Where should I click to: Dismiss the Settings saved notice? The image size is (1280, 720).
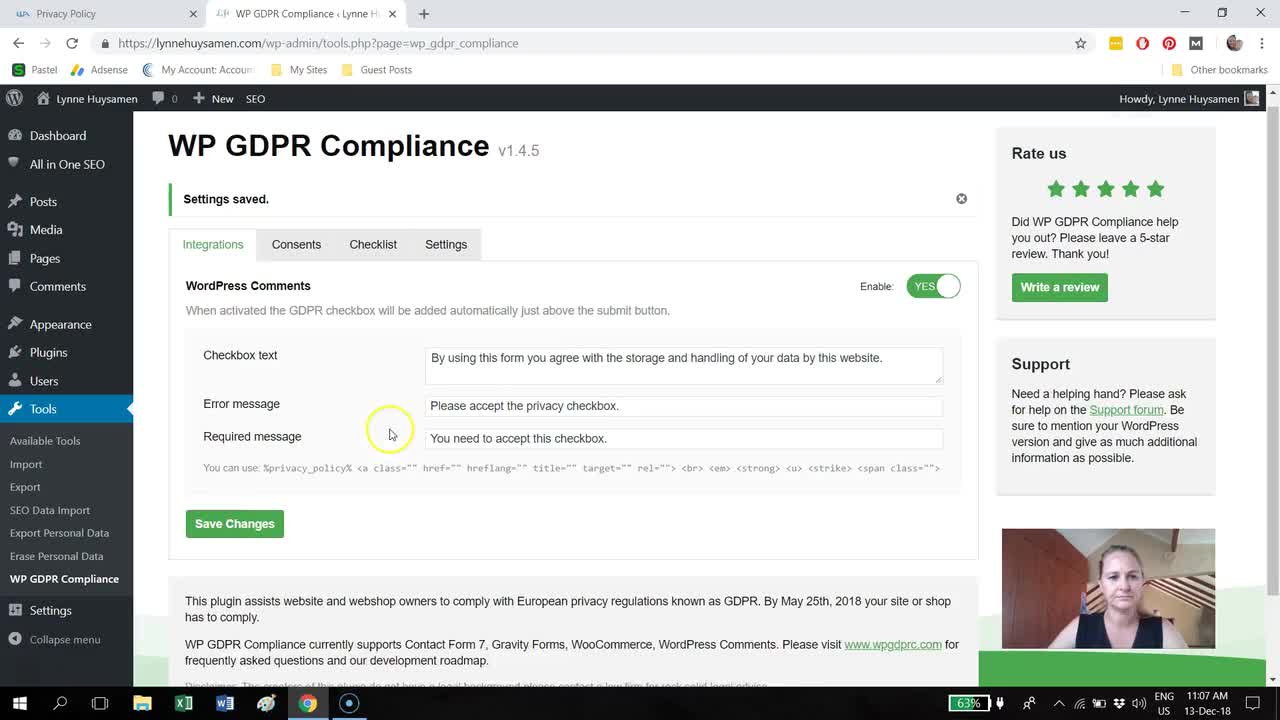tap(961, 198)
